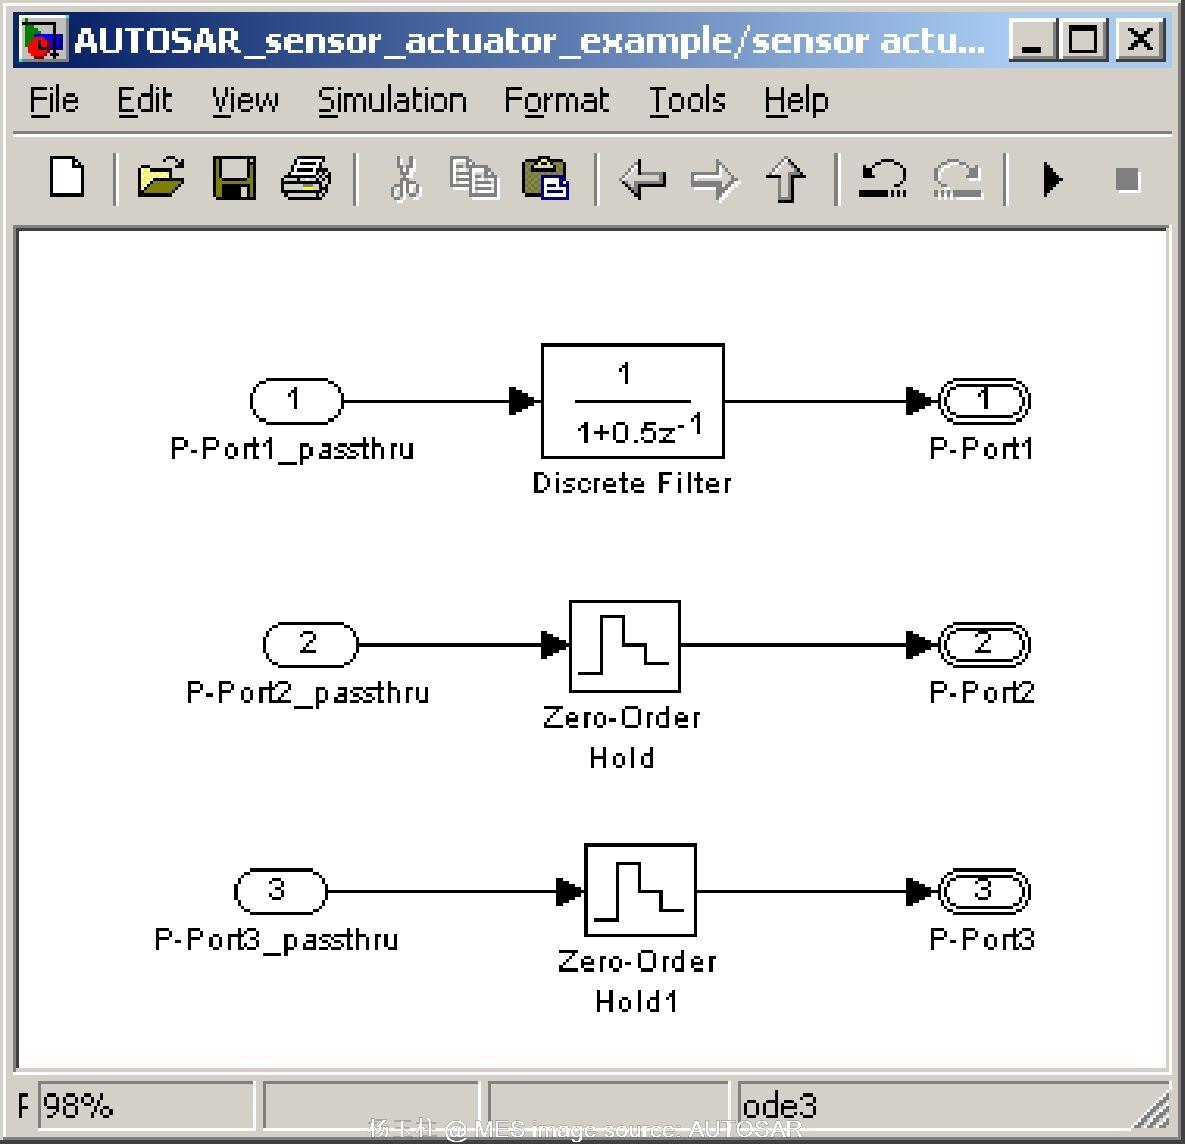The width and height of the screenshot is (1185, 1144).
Task: Navigate back in model hierarchy
Action: click(644, 180)
